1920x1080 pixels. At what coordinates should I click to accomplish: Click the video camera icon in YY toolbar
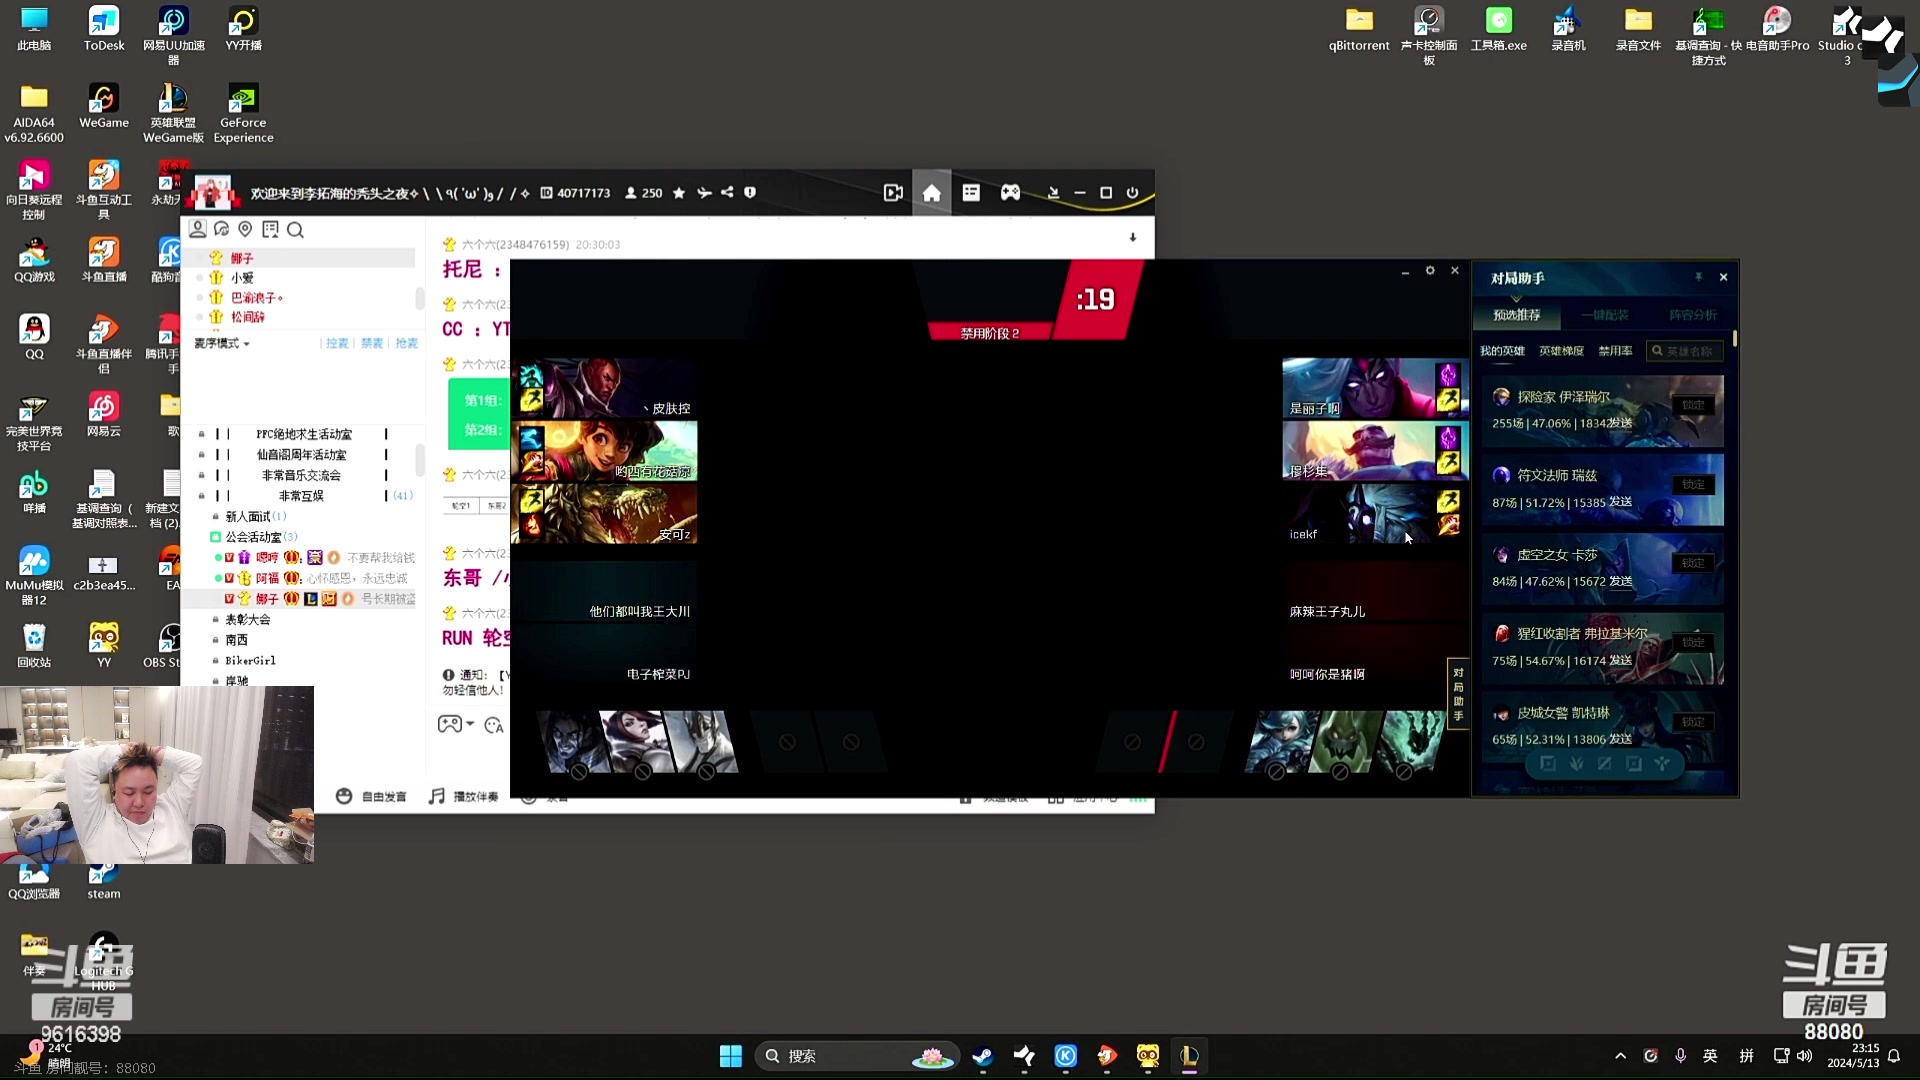click(x=893, y=193)
